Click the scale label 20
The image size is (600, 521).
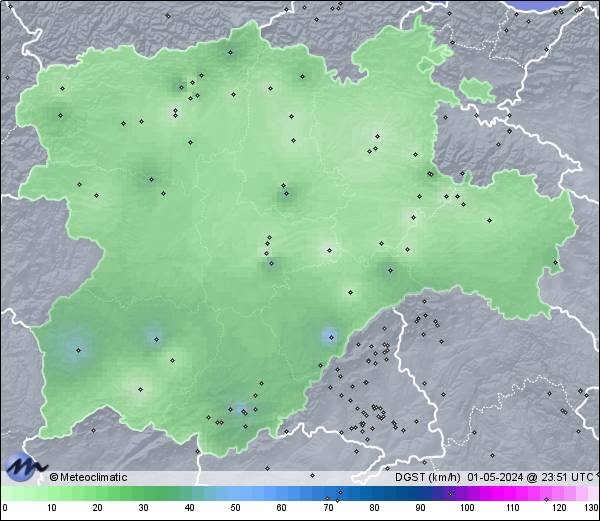[98, 508]
